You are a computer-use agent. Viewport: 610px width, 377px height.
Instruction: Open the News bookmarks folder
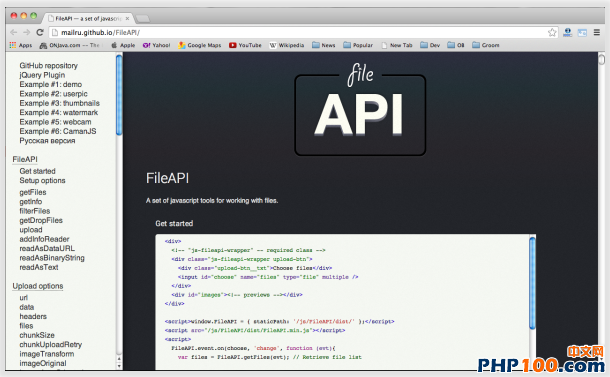(x=324, y=45)
